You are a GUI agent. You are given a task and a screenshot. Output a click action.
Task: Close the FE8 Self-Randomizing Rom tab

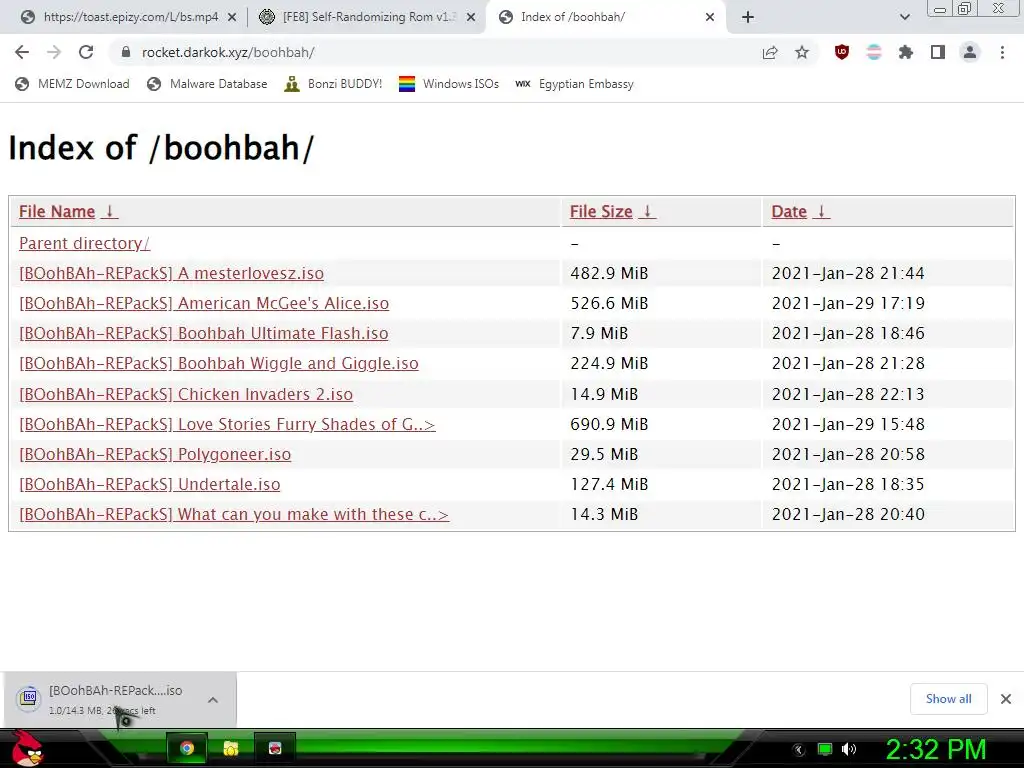(471, 17)
